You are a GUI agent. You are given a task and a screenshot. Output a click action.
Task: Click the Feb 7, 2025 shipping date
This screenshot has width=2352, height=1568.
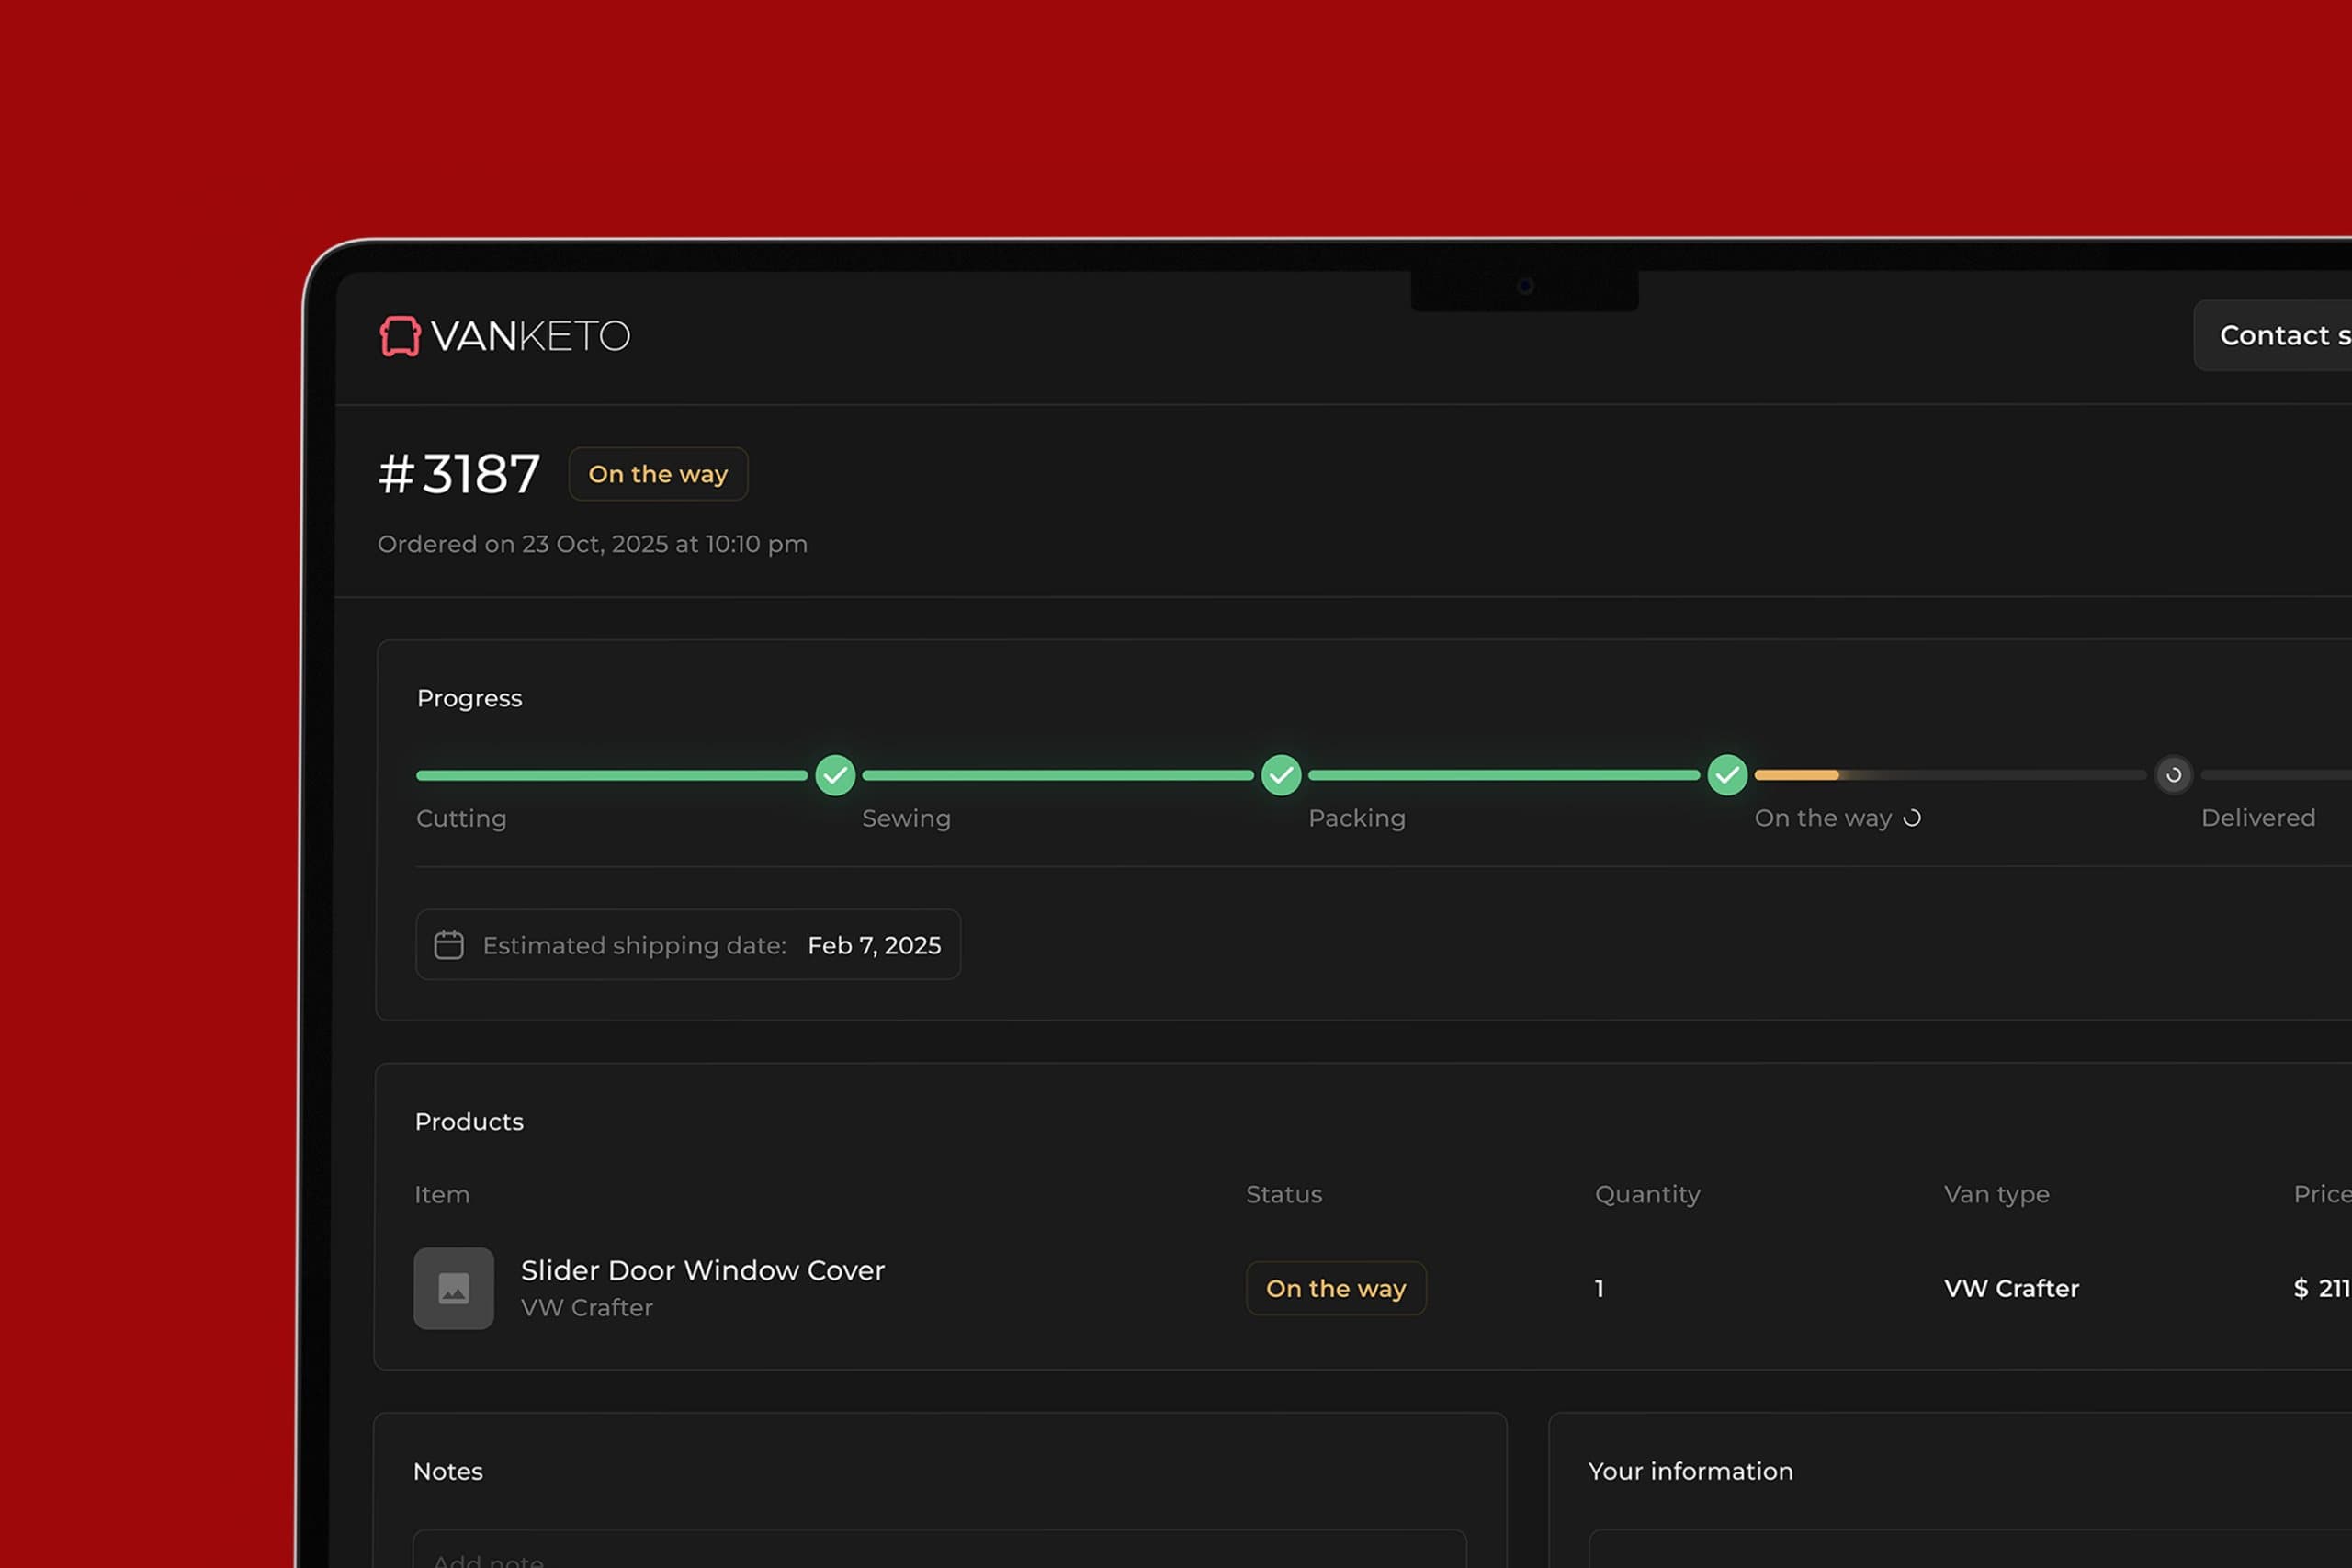(x=874, y=945)
